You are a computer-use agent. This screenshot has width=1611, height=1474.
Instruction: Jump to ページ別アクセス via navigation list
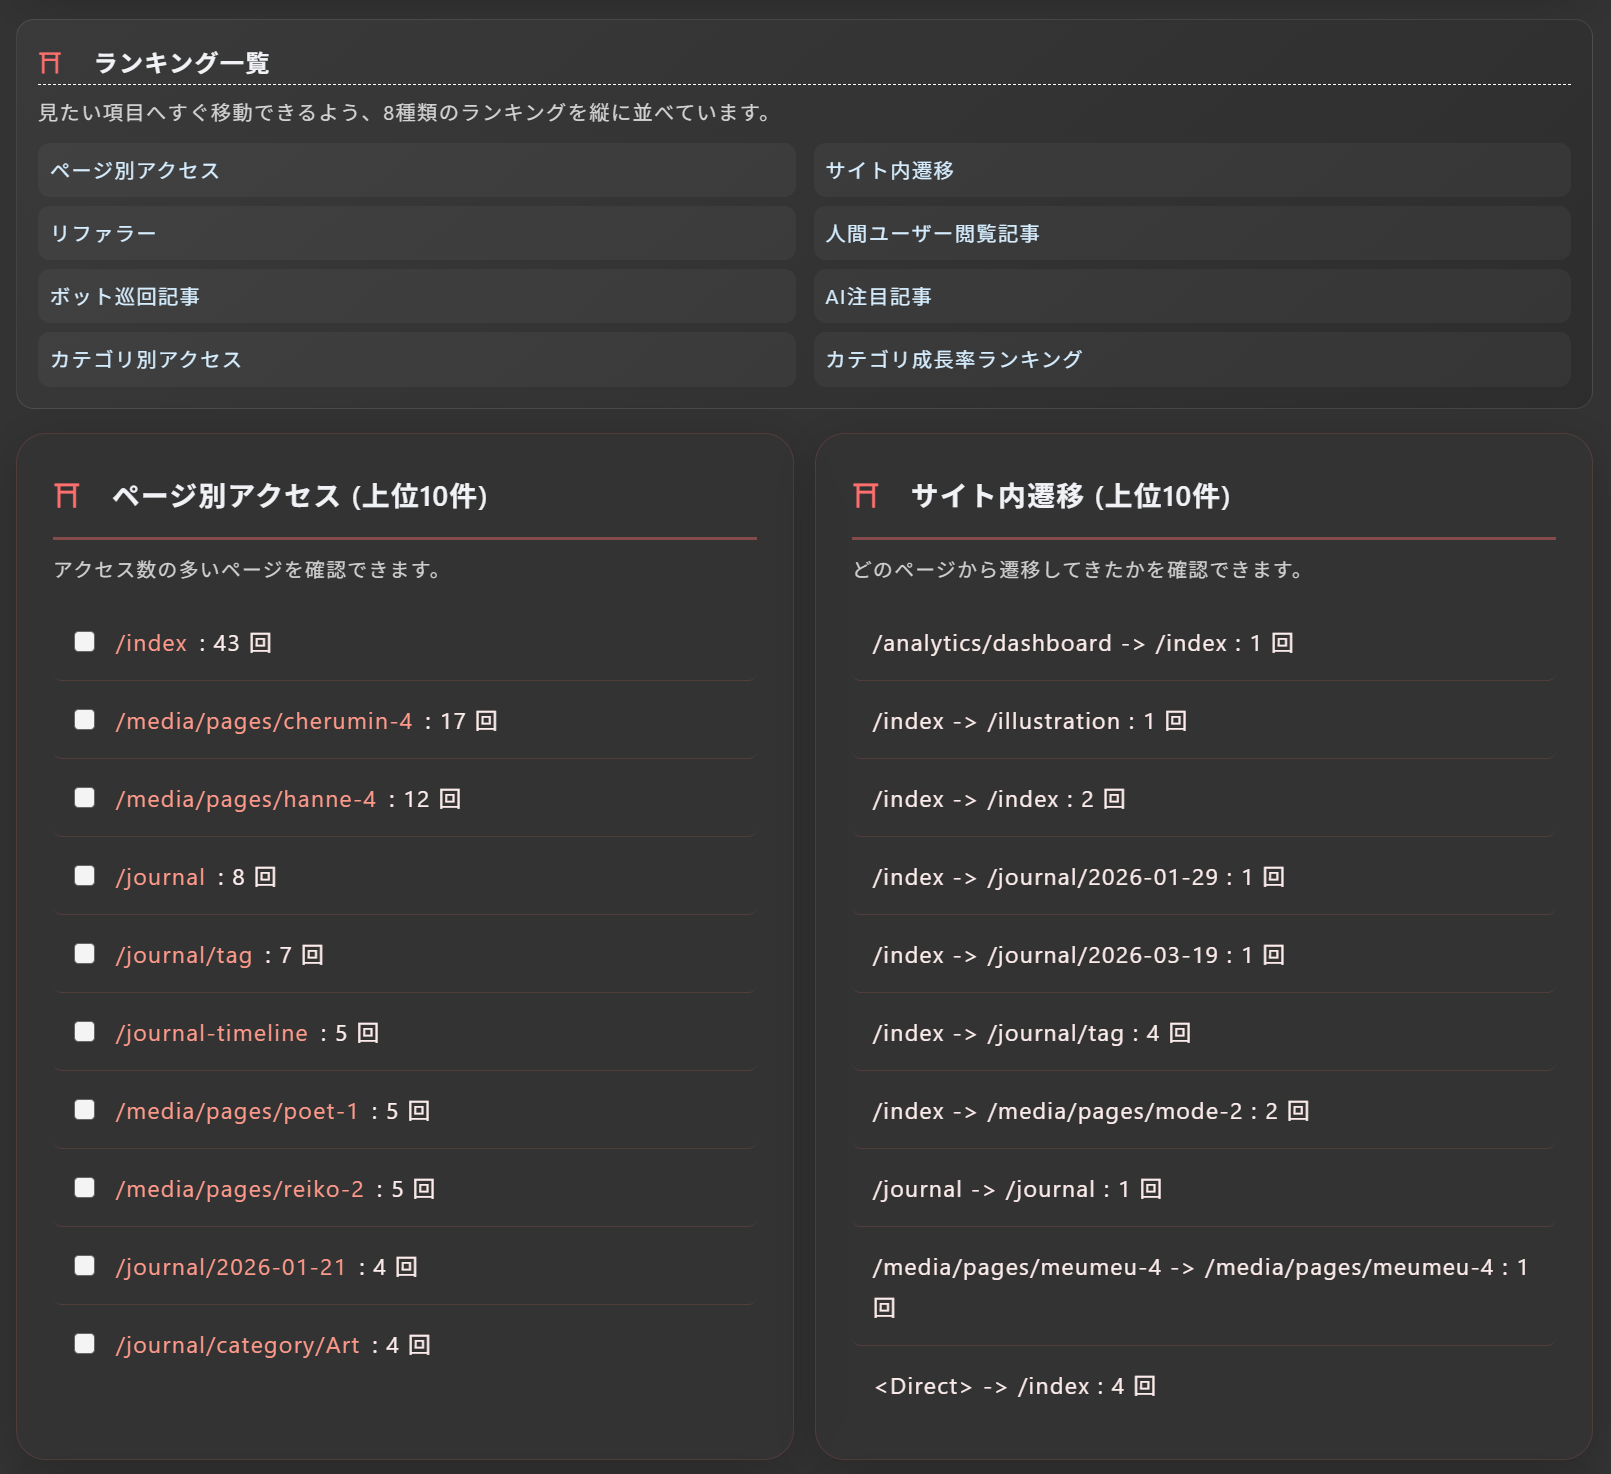(416, 170)
